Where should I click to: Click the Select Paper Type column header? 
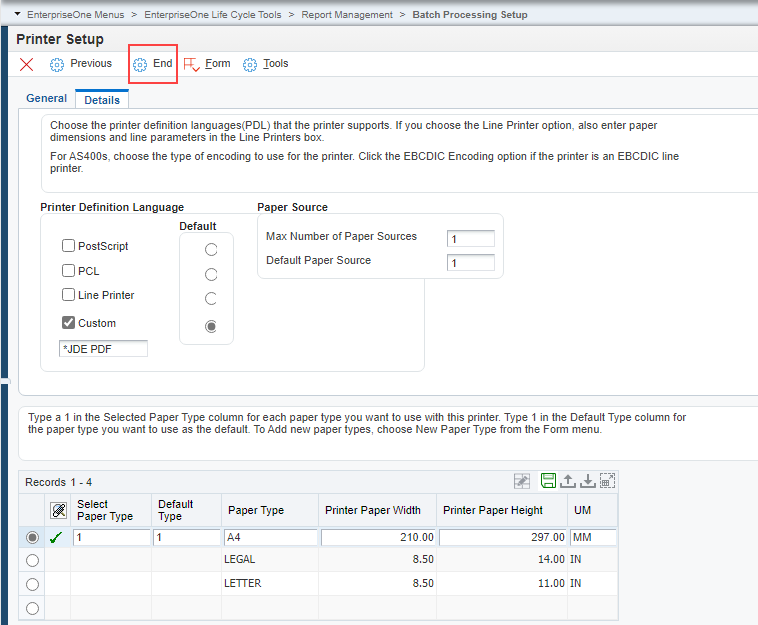tap(111, 510)
